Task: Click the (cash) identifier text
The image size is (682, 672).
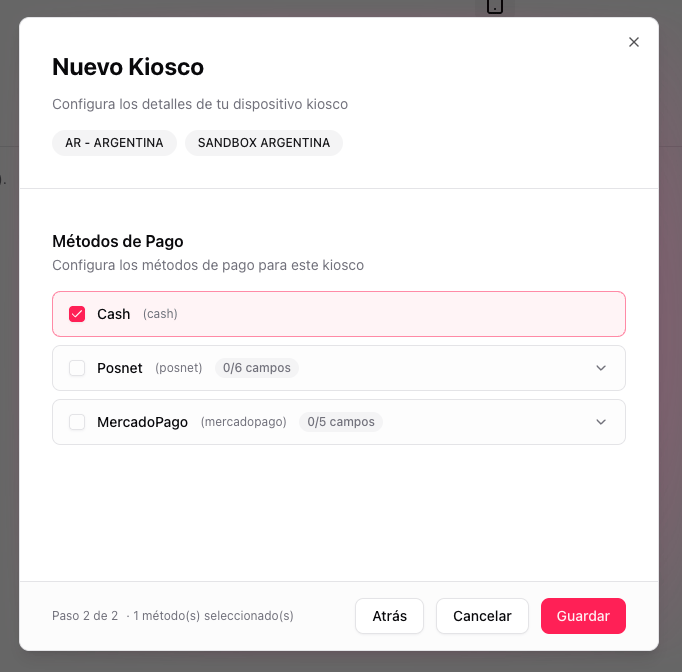Action: tap(160, 314)
